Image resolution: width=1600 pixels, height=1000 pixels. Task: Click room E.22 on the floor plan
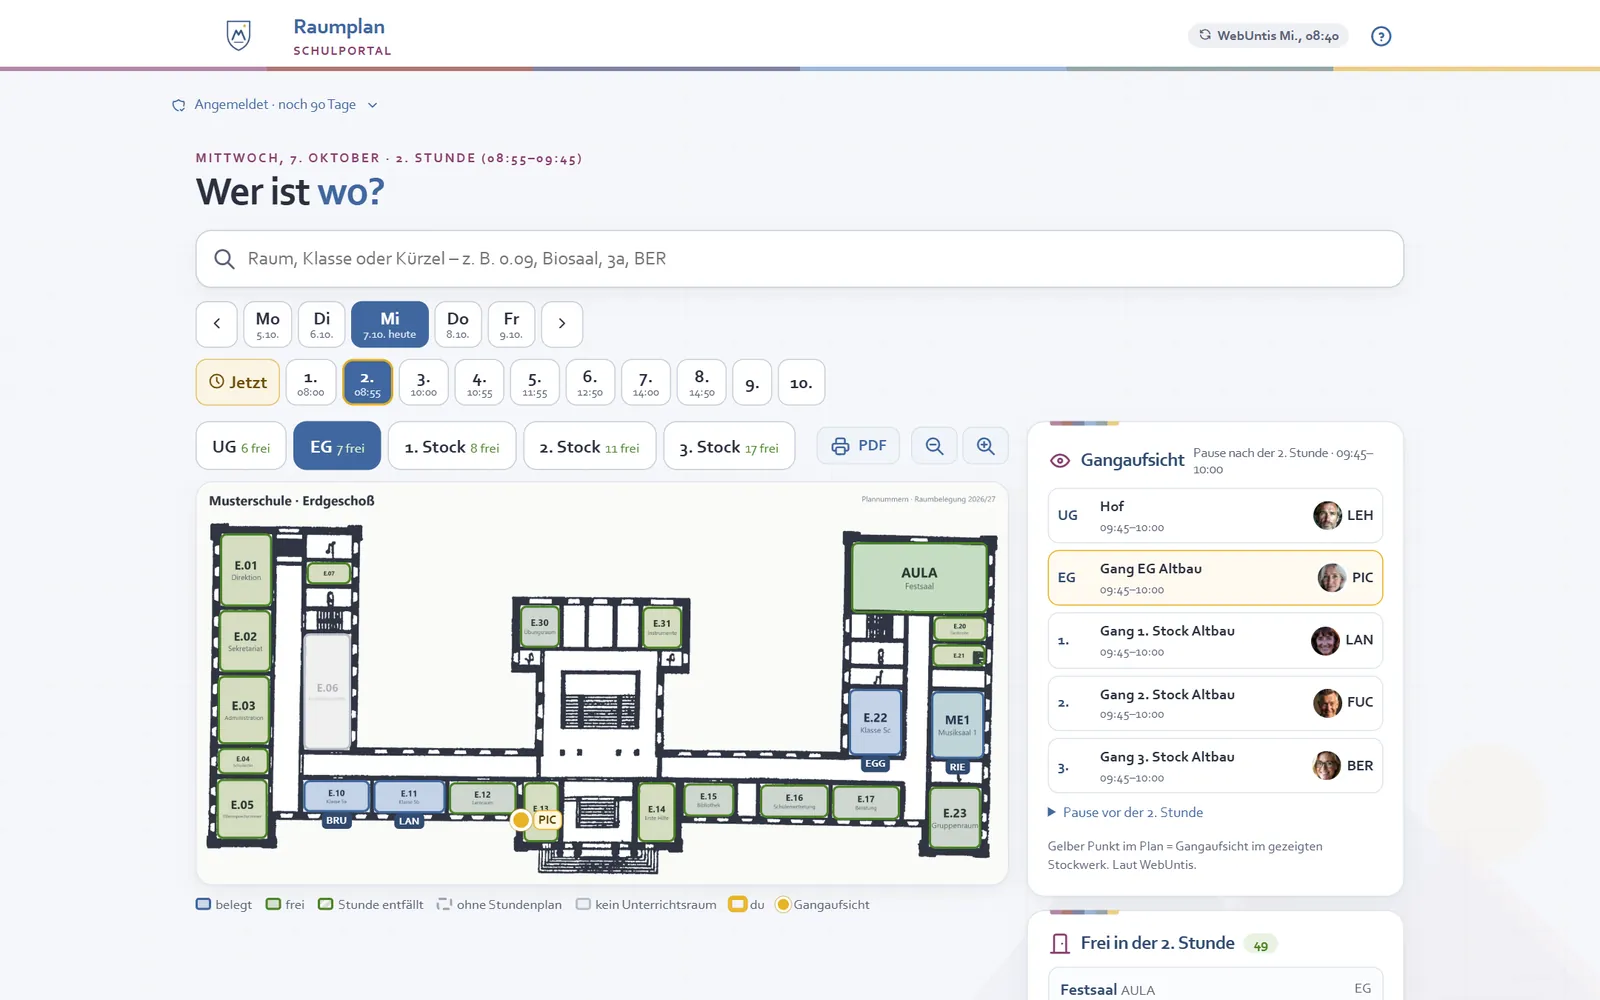coord(875,723)
